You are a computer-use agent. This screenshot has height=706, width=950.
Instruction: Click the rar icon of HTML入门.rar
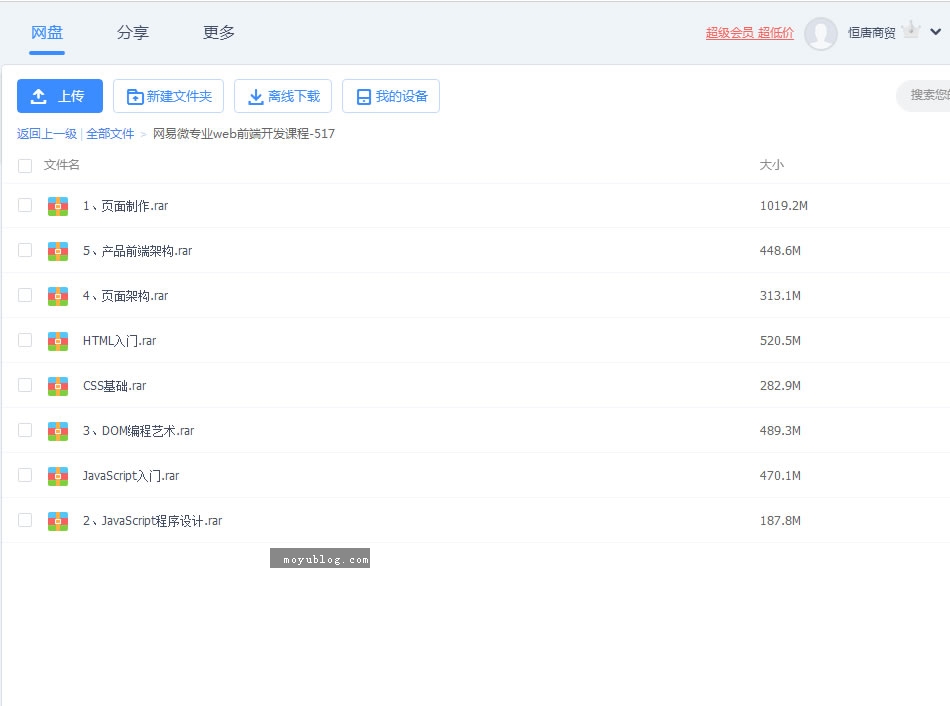58,341
